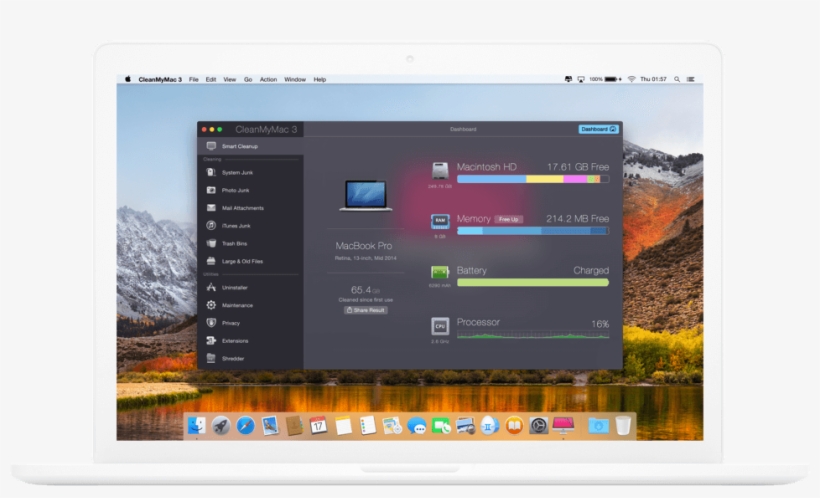Click the MacBook Pro model name
The height and width of the screenshot is (498, 820).
tap(364, 245)
